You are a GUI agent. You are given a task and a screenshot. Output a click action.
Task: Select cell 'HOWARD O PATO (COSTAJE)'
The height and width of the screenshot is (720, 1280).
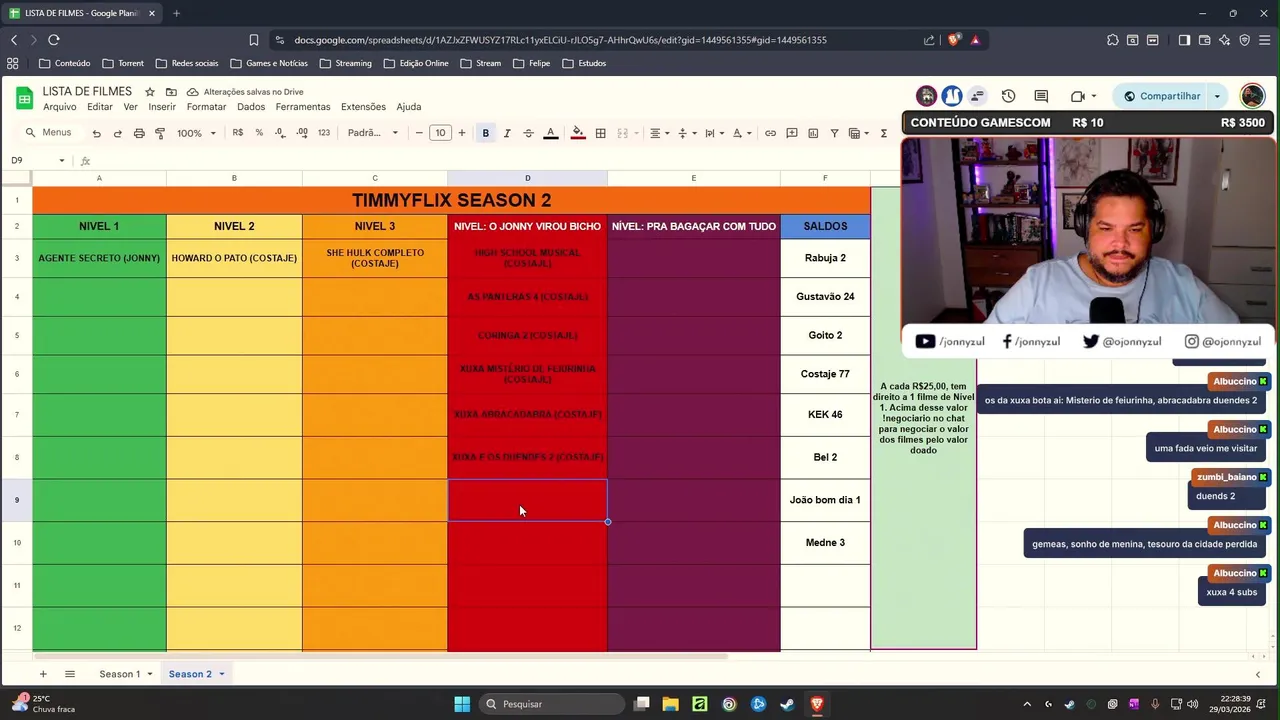click(234, 258)
